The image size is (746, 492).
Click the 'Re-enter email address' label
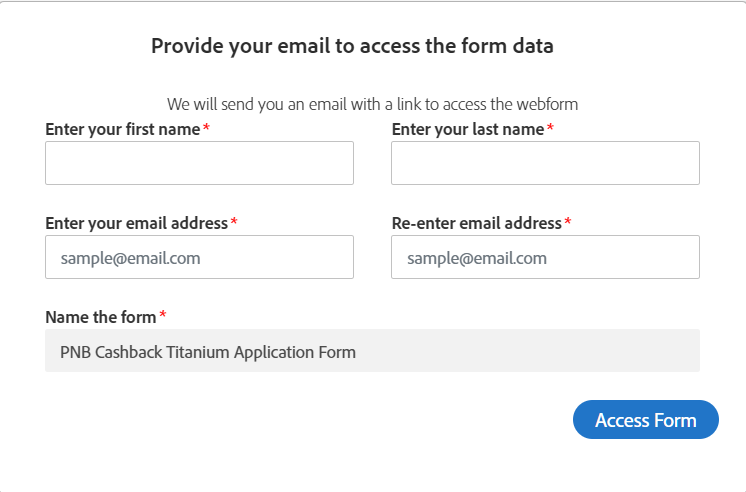477,222
